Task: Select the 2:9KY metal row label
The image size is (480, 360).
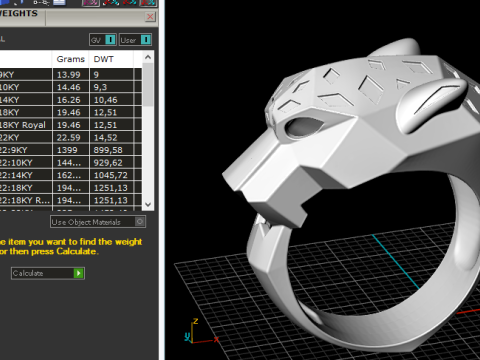Action: pos(13,150)
